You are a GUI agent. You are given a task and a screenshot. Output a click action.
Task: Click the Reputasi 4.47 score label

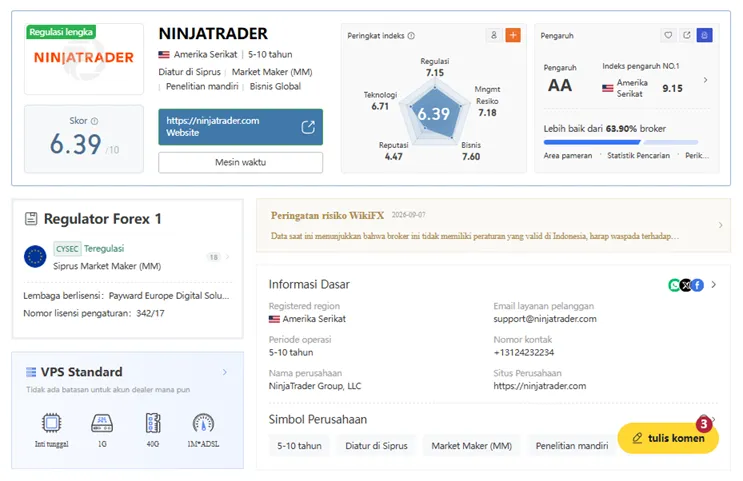coord(393,151)
